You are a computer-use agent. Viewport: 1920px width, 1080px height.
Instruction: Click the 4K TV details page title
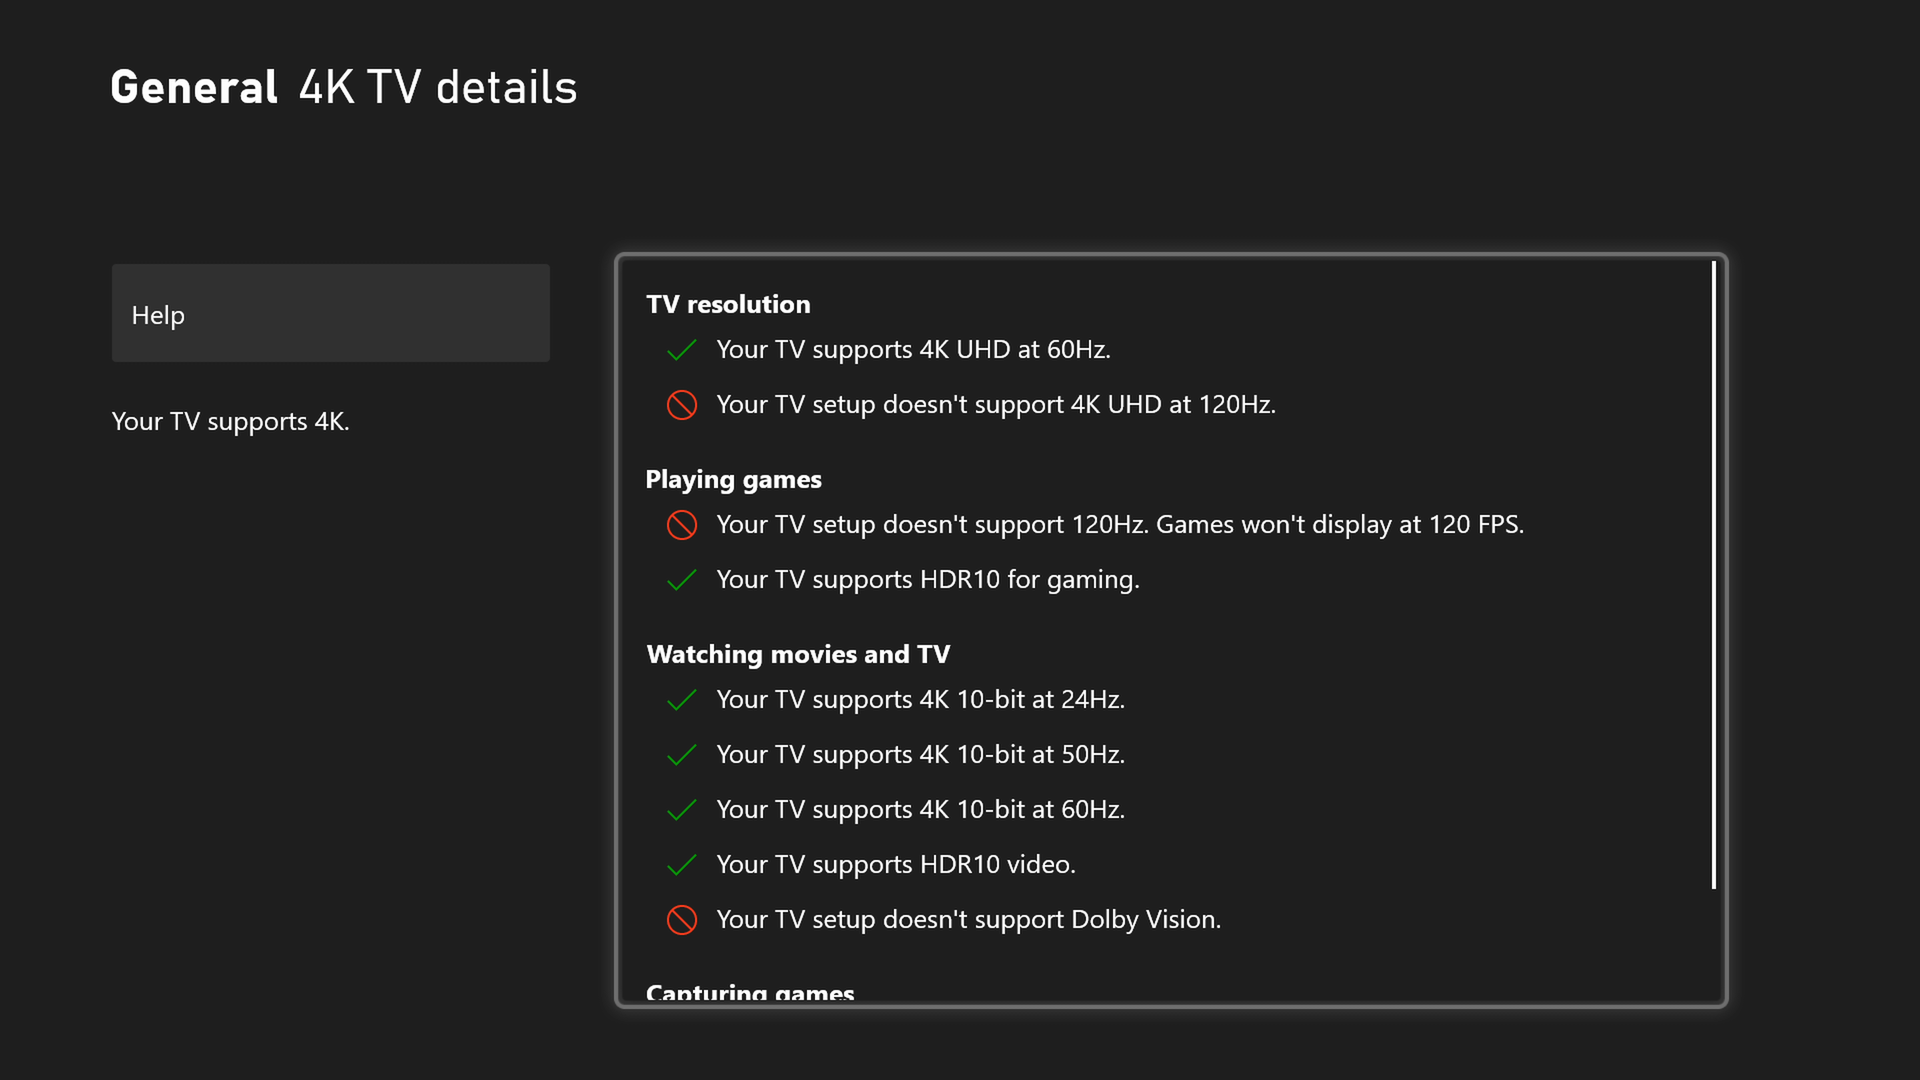438,87
